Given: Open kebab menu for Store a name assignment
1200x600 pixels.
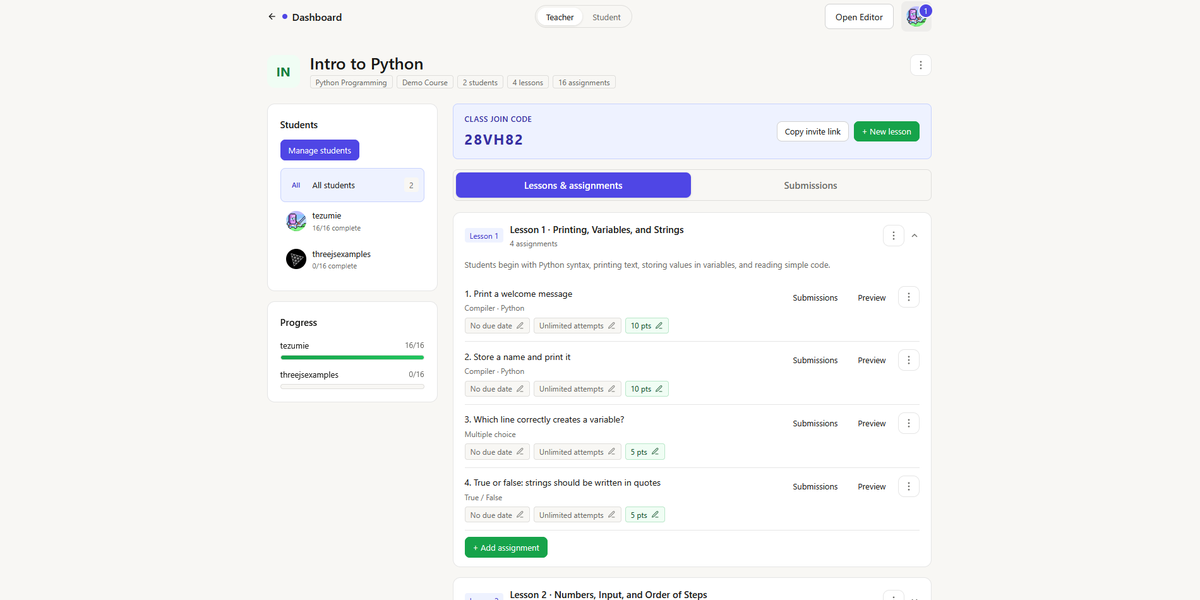Looking at the screenshot, I should pos(908,360).
